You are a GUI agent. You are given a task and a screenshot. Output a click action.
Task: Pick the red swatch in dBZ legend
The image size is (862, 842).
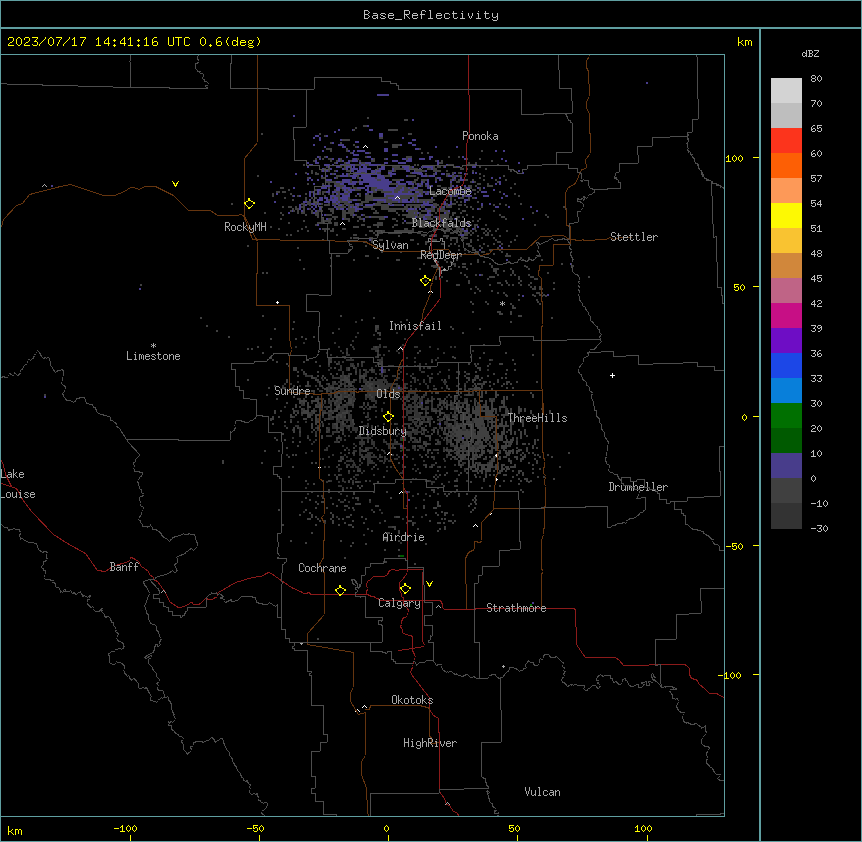786,140
